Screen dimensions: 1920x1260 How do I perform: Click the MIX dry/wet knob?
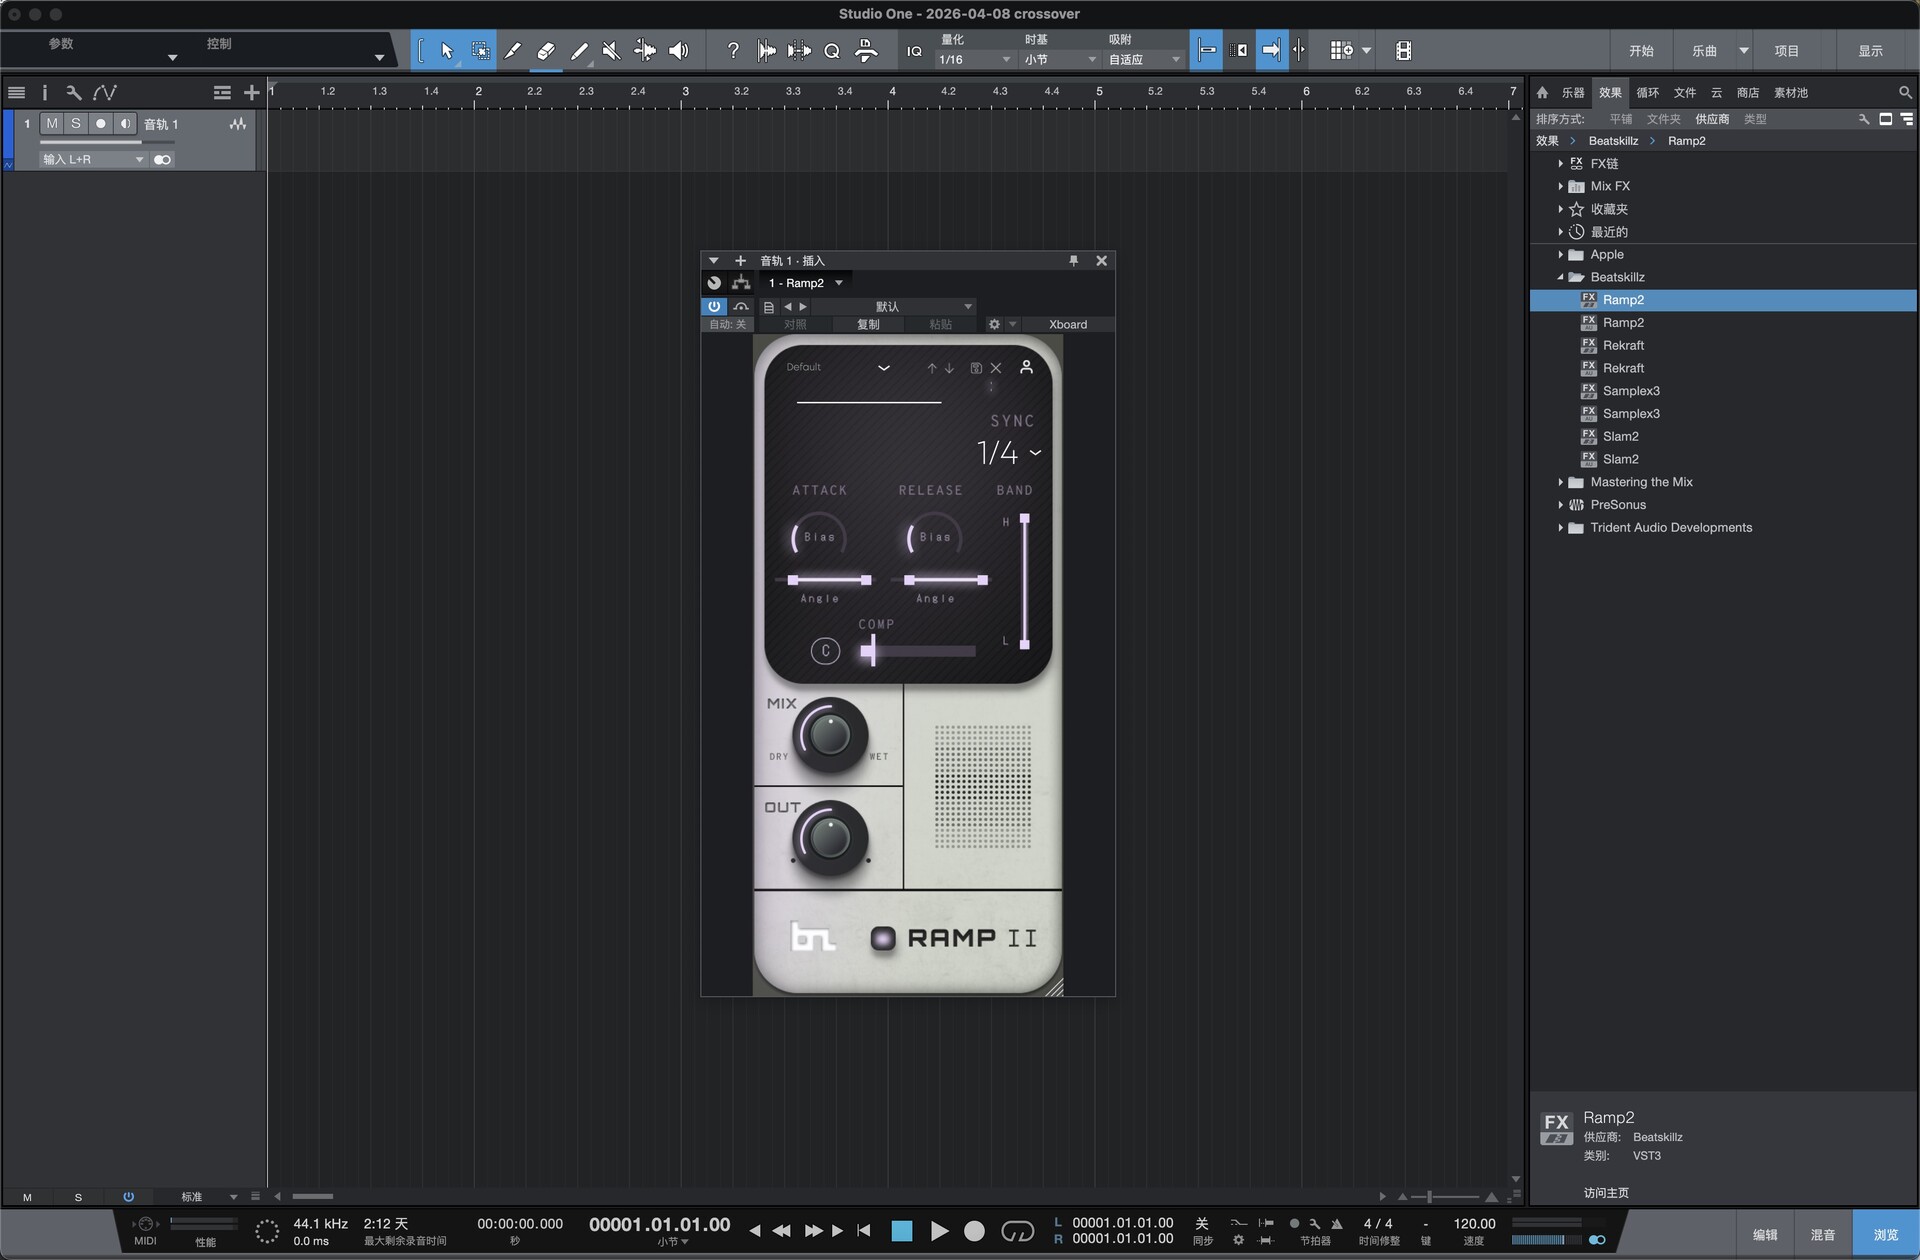point(829,735)
